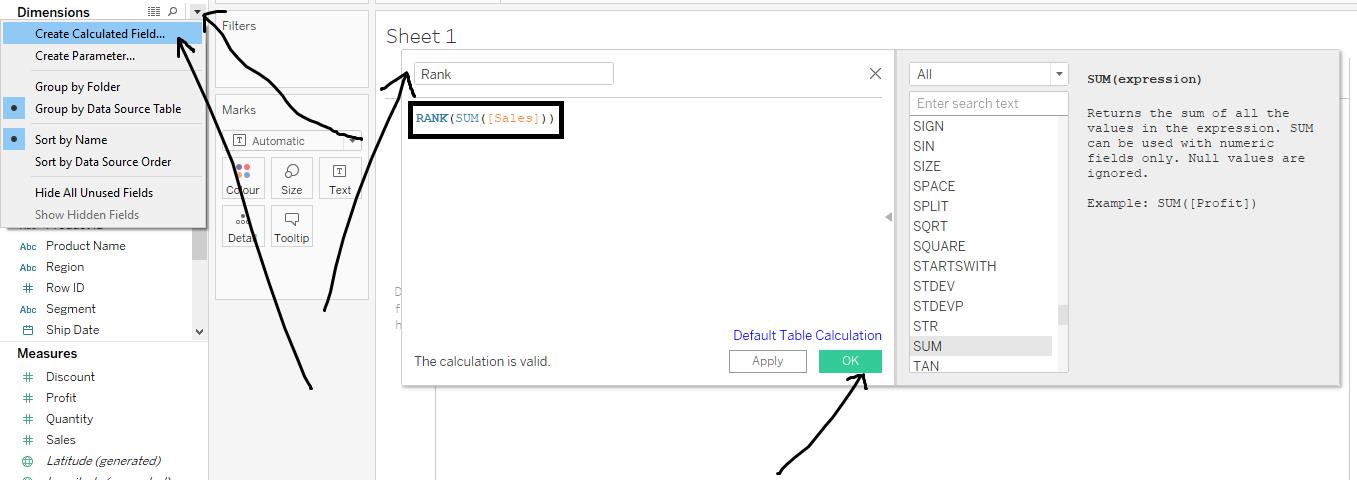1357x480 pixels.
Task: Select Sort by Name option
Action: point(71,140)
